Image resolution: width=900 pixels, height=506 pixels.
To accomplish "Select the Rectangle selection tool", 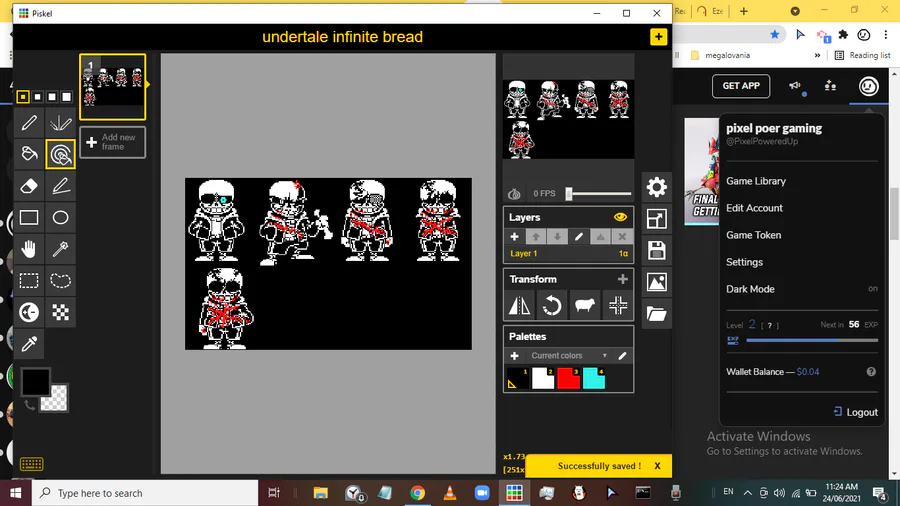I will 29,281.
